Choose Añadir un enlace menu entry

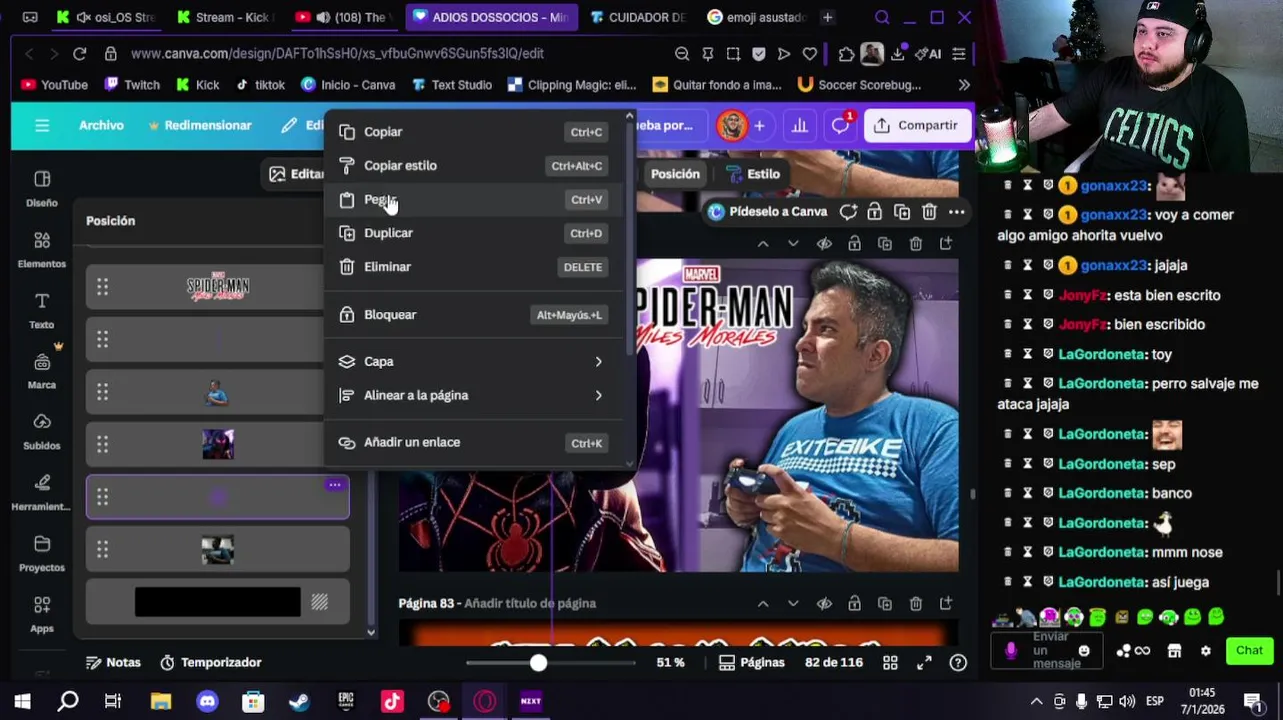pyautogui.click(x=475, y=442)
